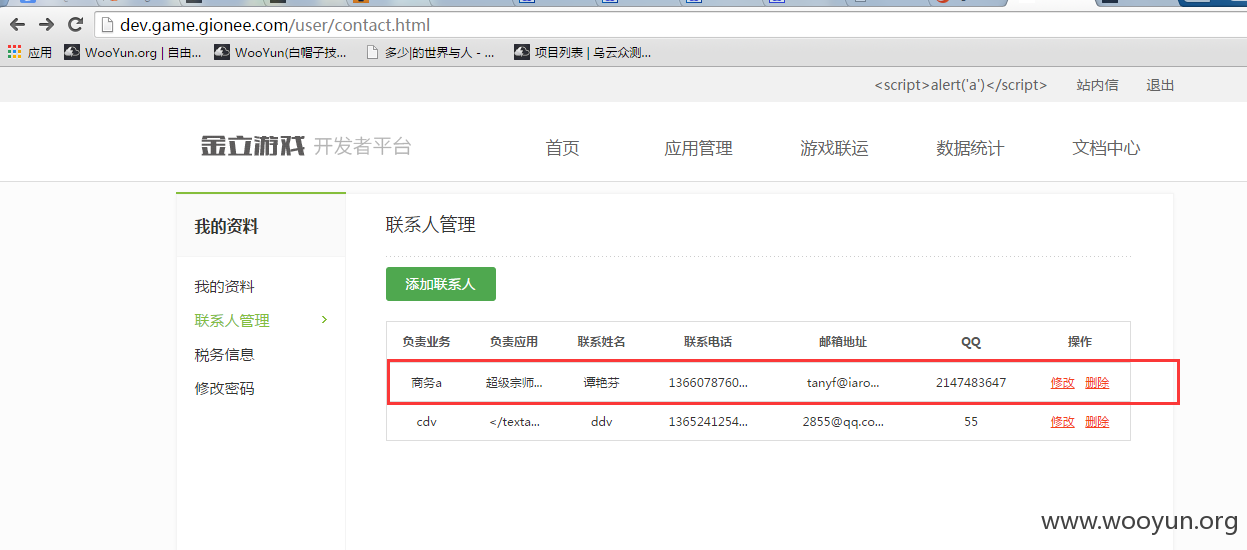Click 开发者平台 text beside logo
1247x550 pixels.
362,147
